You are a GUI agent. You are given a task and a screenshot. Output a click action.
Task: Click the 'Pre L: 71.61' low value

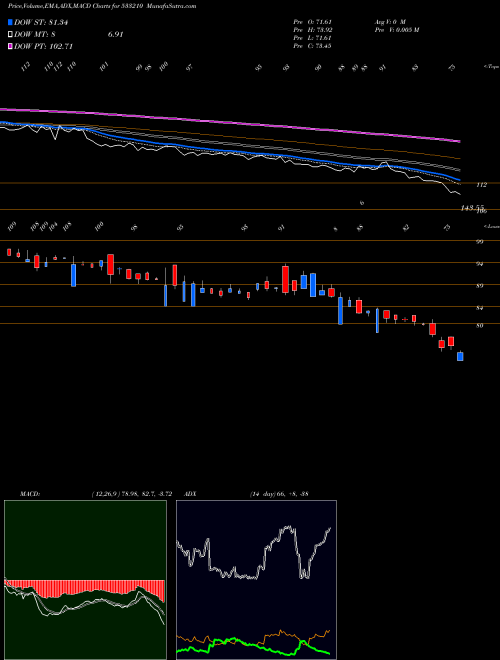tap(312, 37)
